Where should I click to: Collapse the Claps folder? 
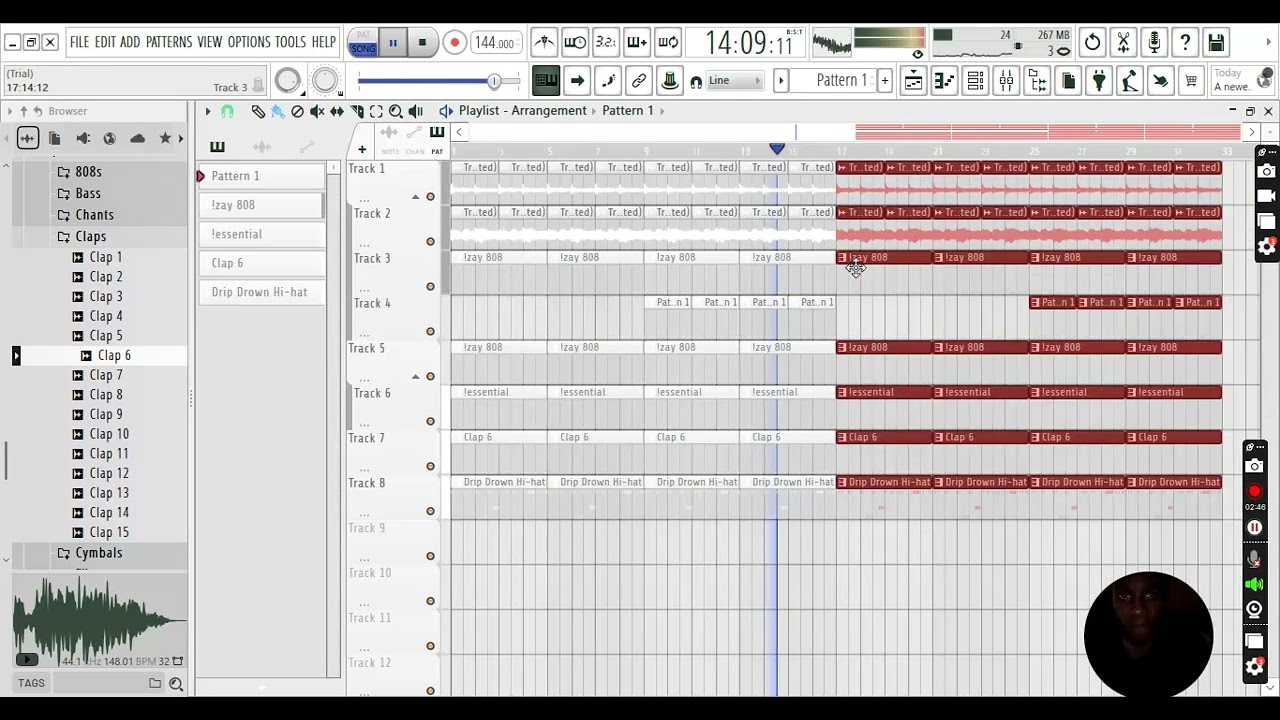[90, 237]
